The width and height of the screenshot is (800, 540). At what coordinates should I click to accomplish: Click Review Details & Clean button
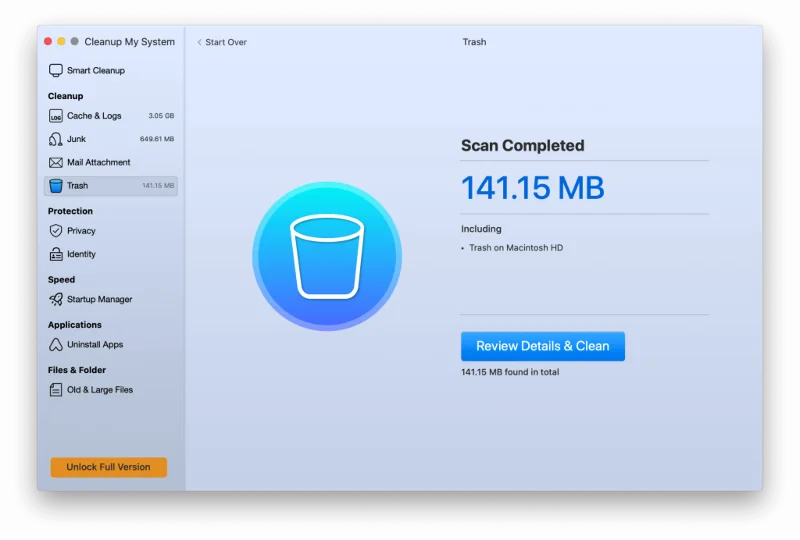pyautogui.click(x=542, y=346)
